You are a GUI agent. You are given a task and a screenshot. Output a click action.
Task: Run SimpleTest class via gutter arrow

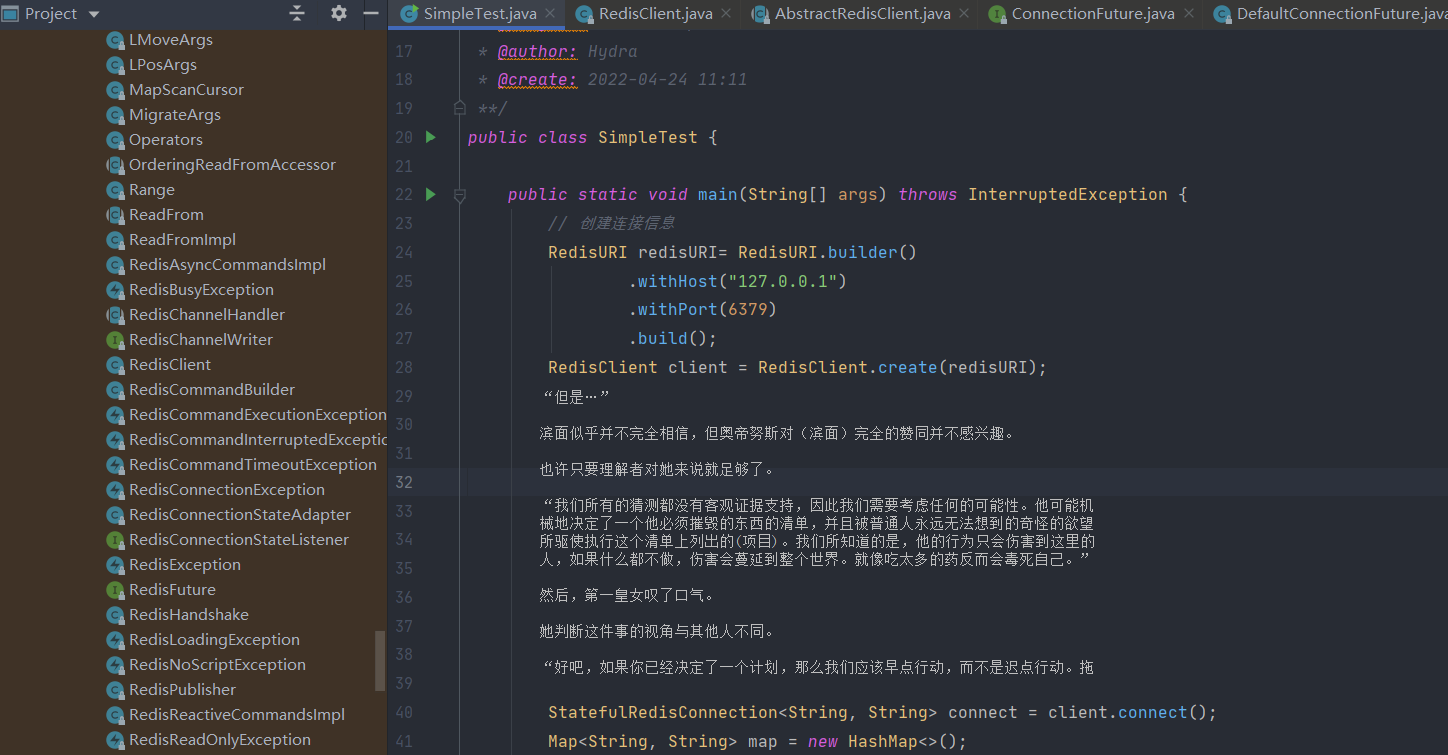(431, 137)
